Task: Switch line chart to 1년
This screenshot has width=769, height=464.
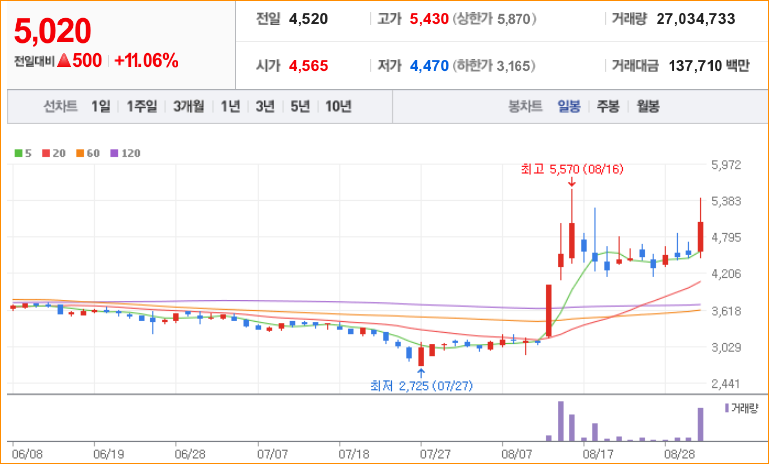Action: [x=230, y=106]
